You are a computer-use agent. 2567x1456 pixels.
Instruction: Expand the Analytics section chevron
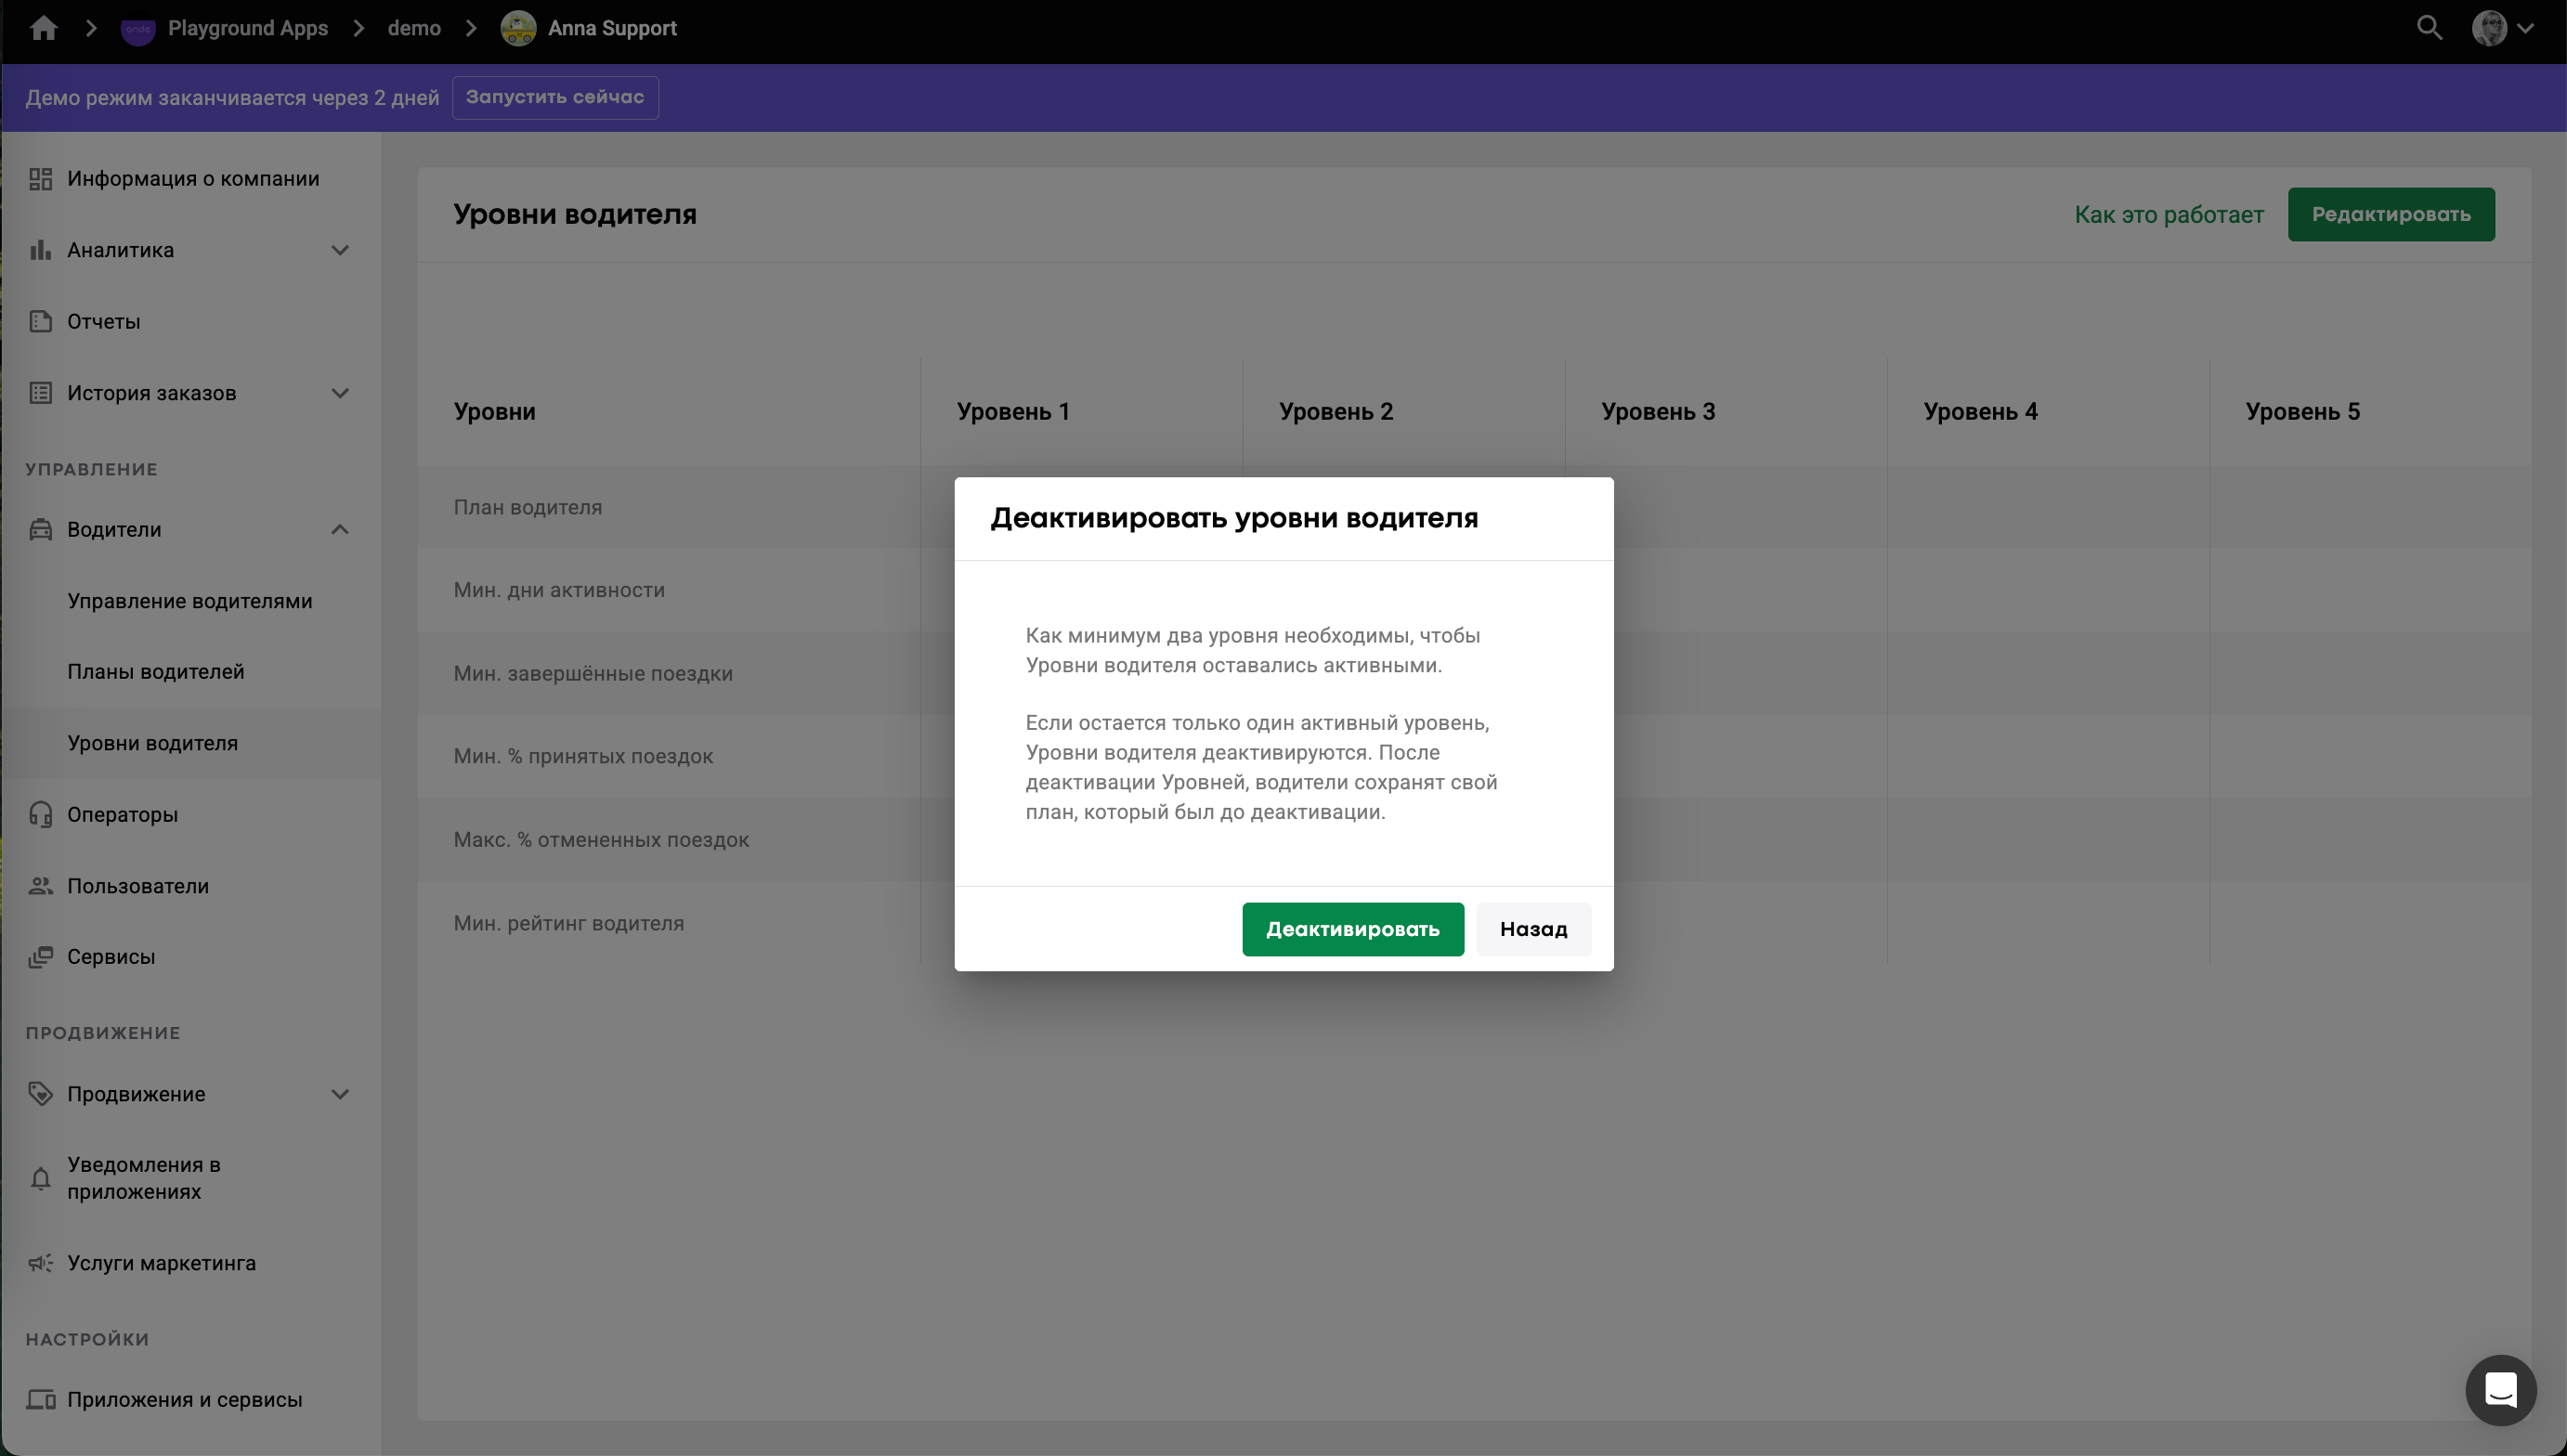[x=340, y=250]
